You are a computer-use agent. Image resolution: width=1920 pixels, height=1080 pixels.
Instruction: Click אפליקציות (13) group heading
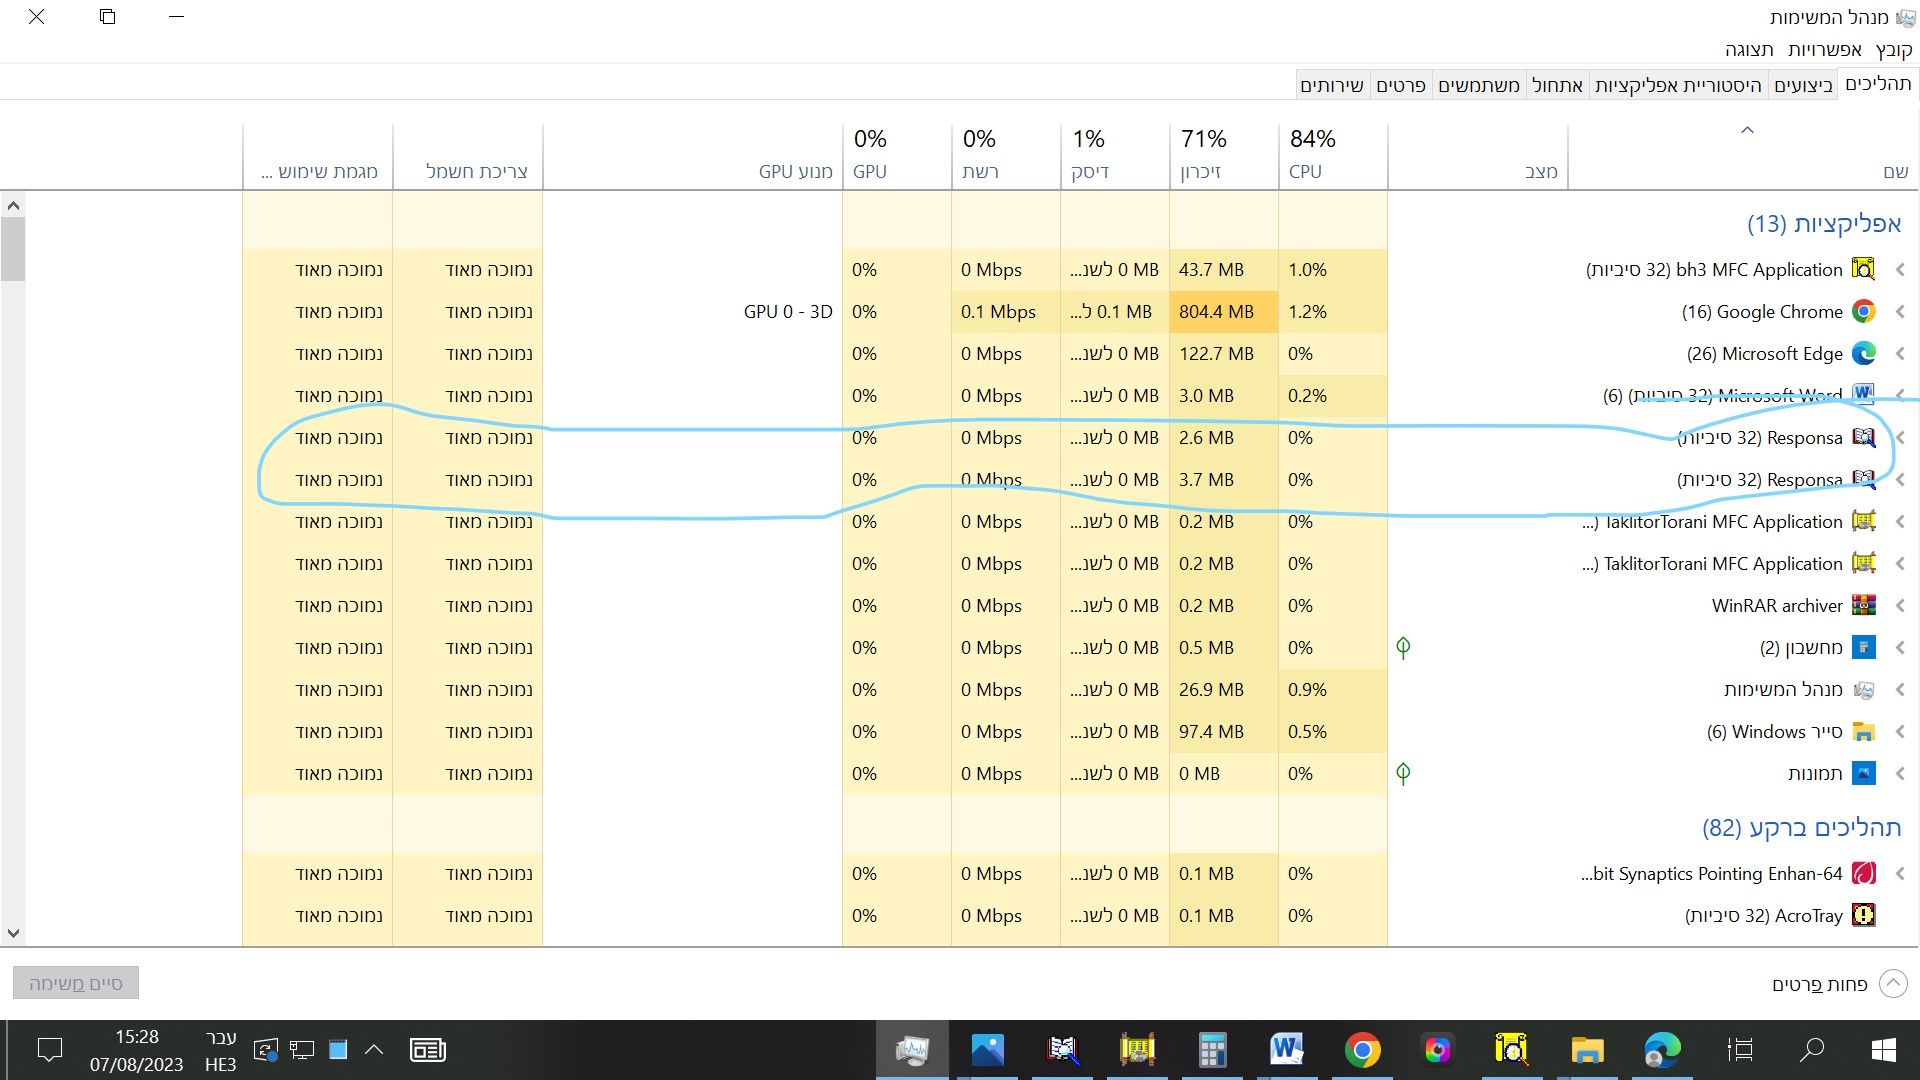click(1824, 223)
